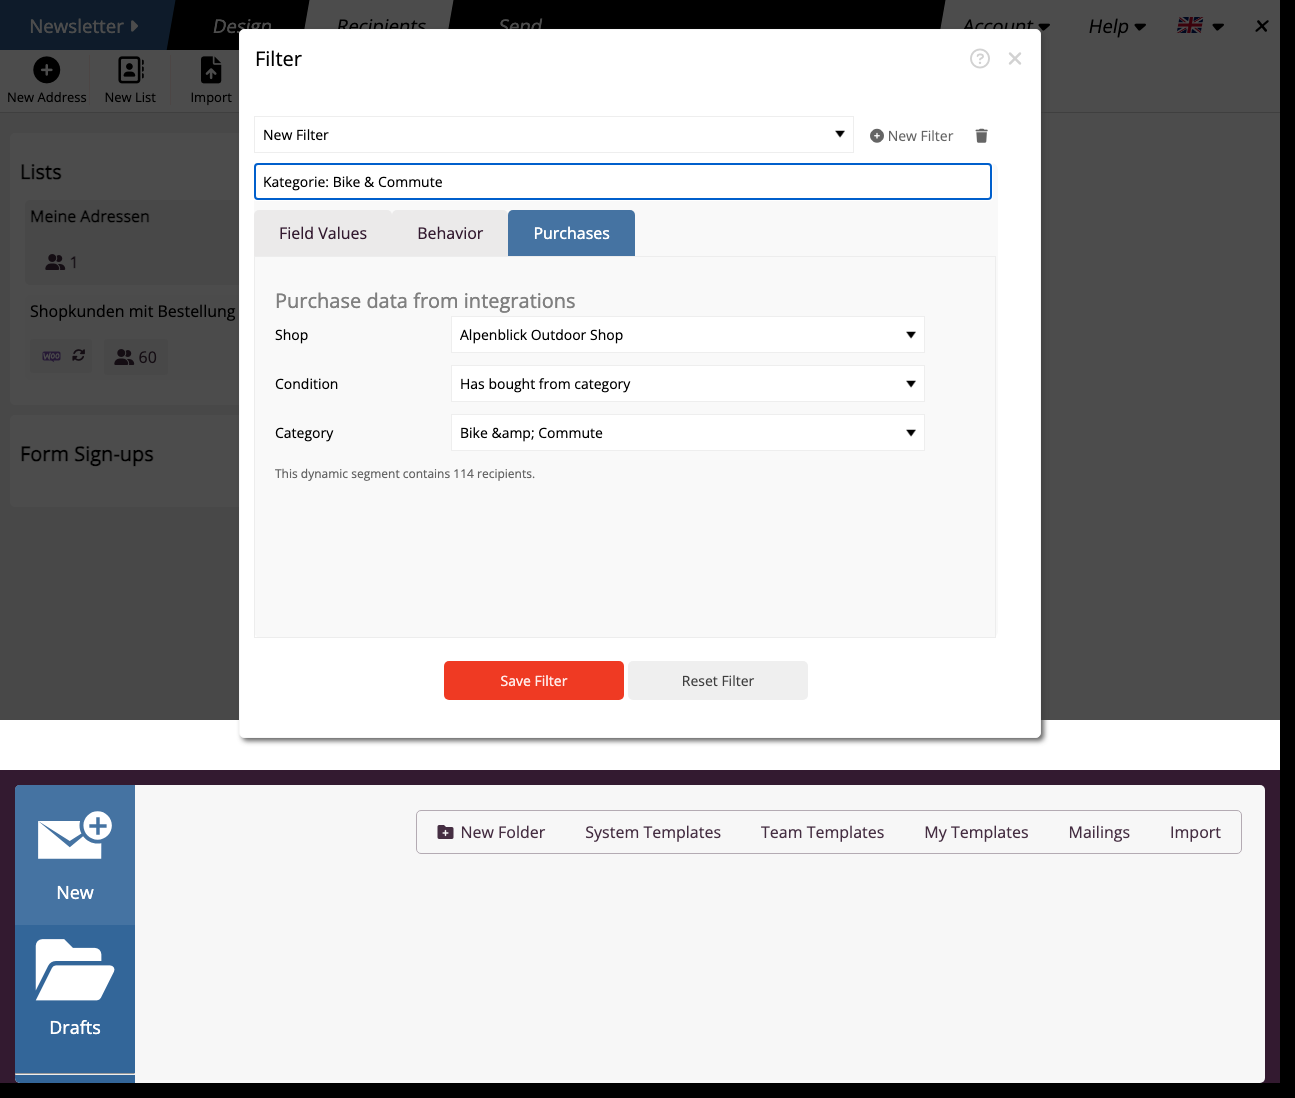Open the language flag dropdown
This screenshot has height=1098, width=1295.
pos(1201,26)
